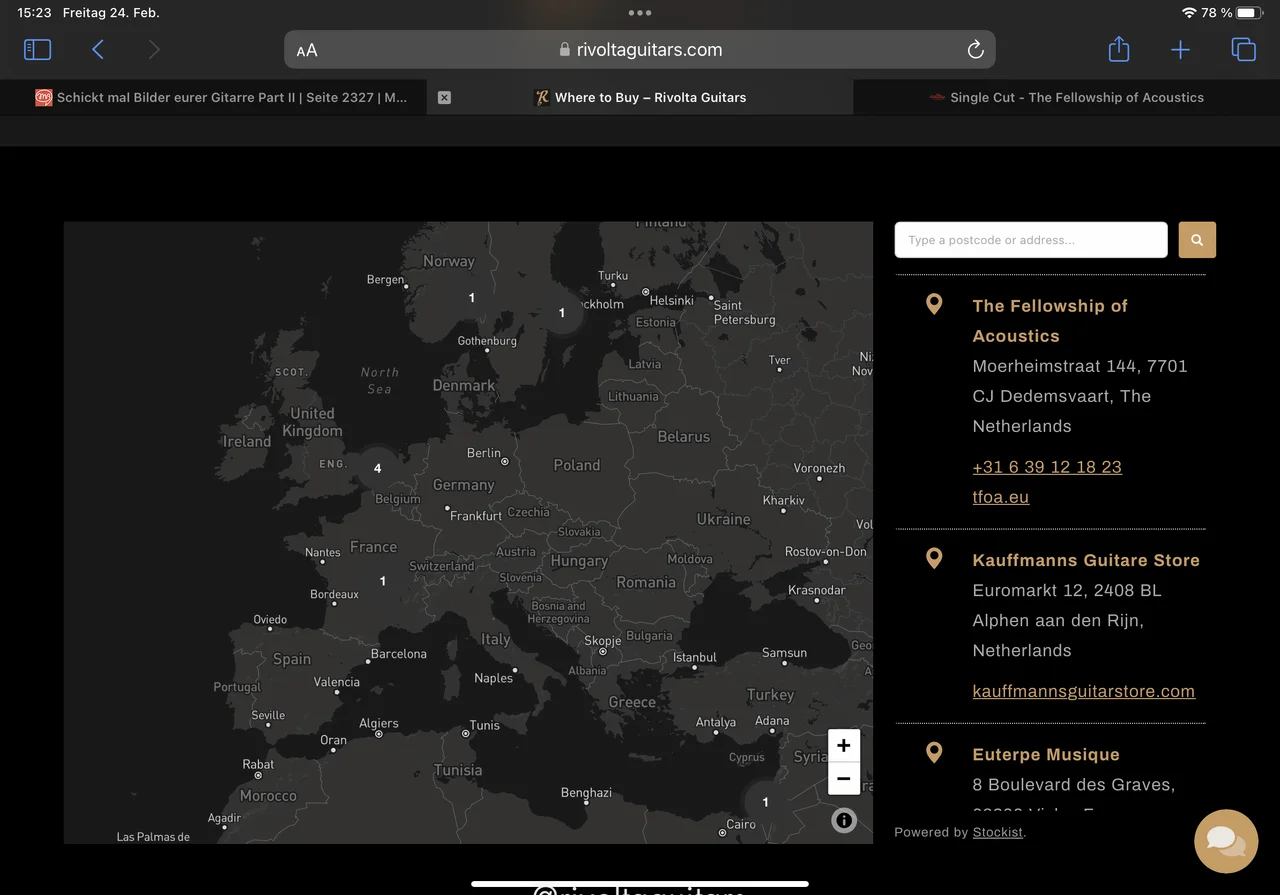Show the tab overview grid

[x=1243, y=49]
